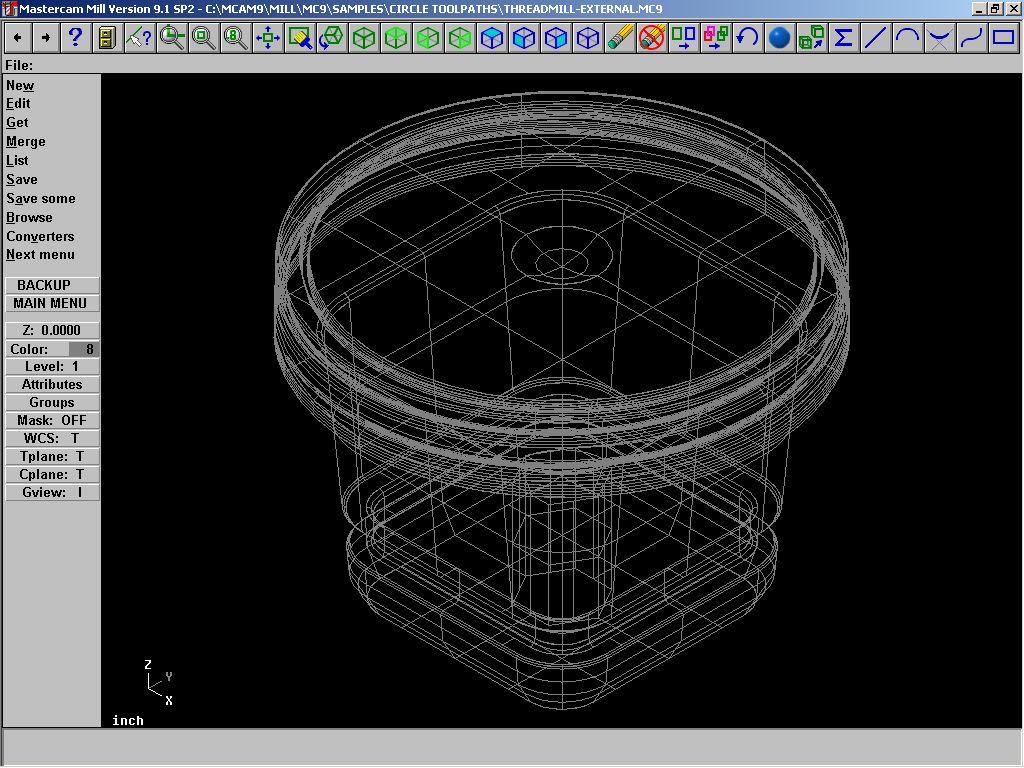Screen dimensions: 1024x768
Task: Click the BACKUP button
Action: click(x=52, y=285)
